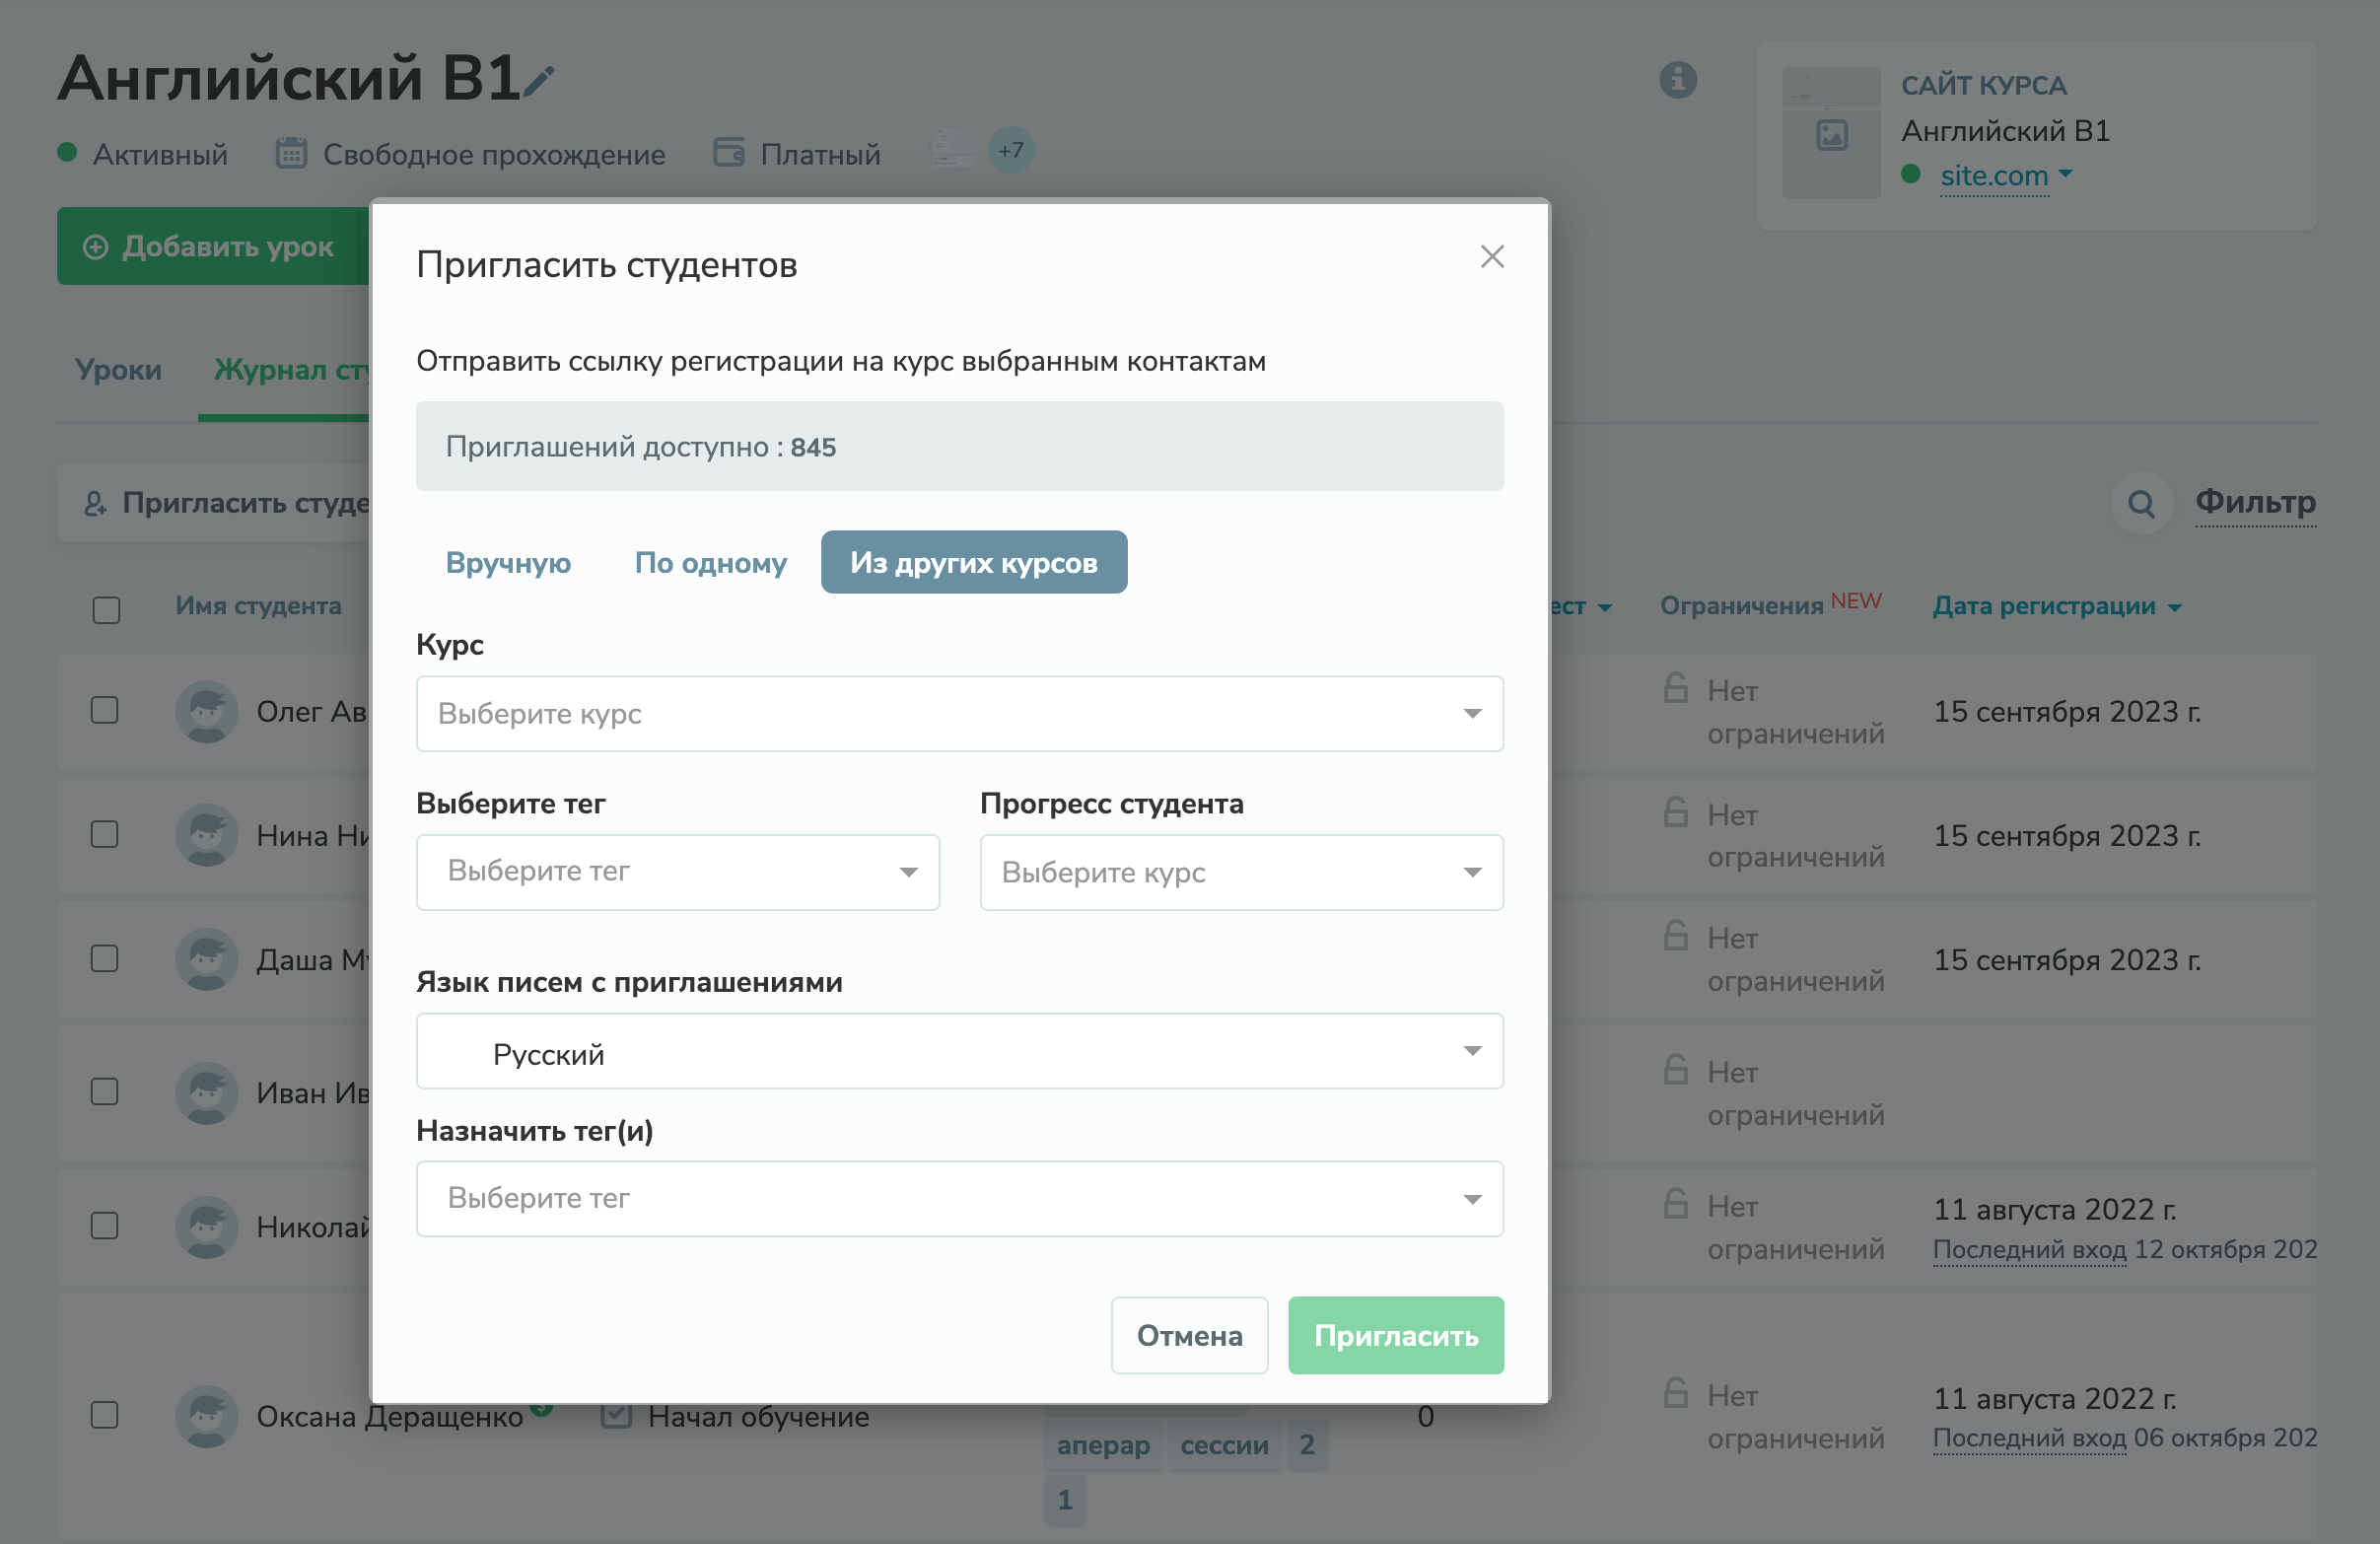Click the lock icon beside Нет ограничений
Viewport: 2380px width, 1544px height.
[x=1674, y=690]
